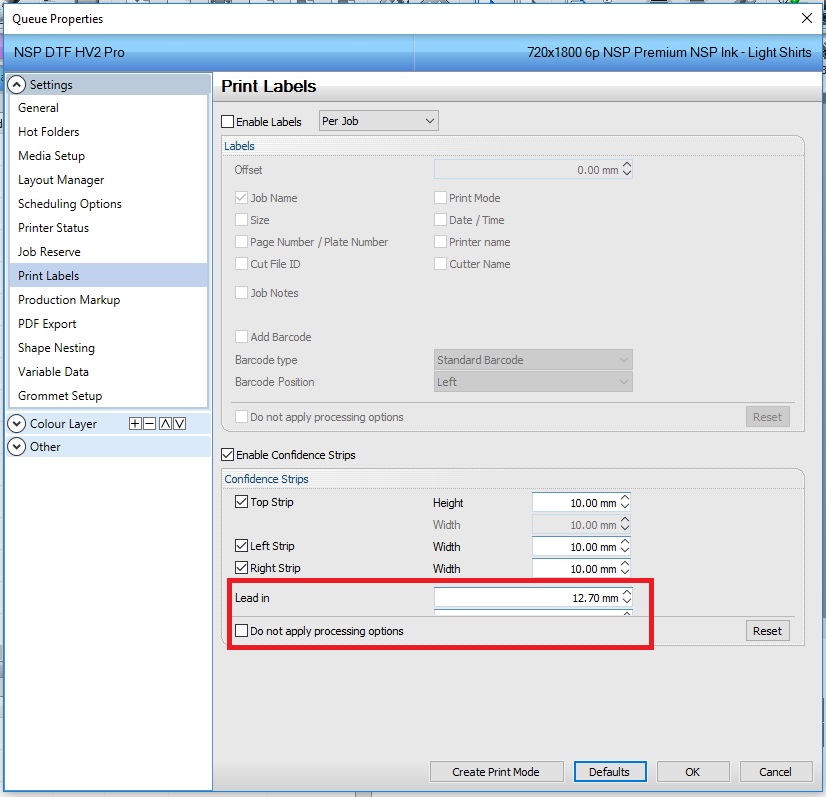Screen dimensions: 826x797
Task: Click the Defaults button
Action: point(610,772)
